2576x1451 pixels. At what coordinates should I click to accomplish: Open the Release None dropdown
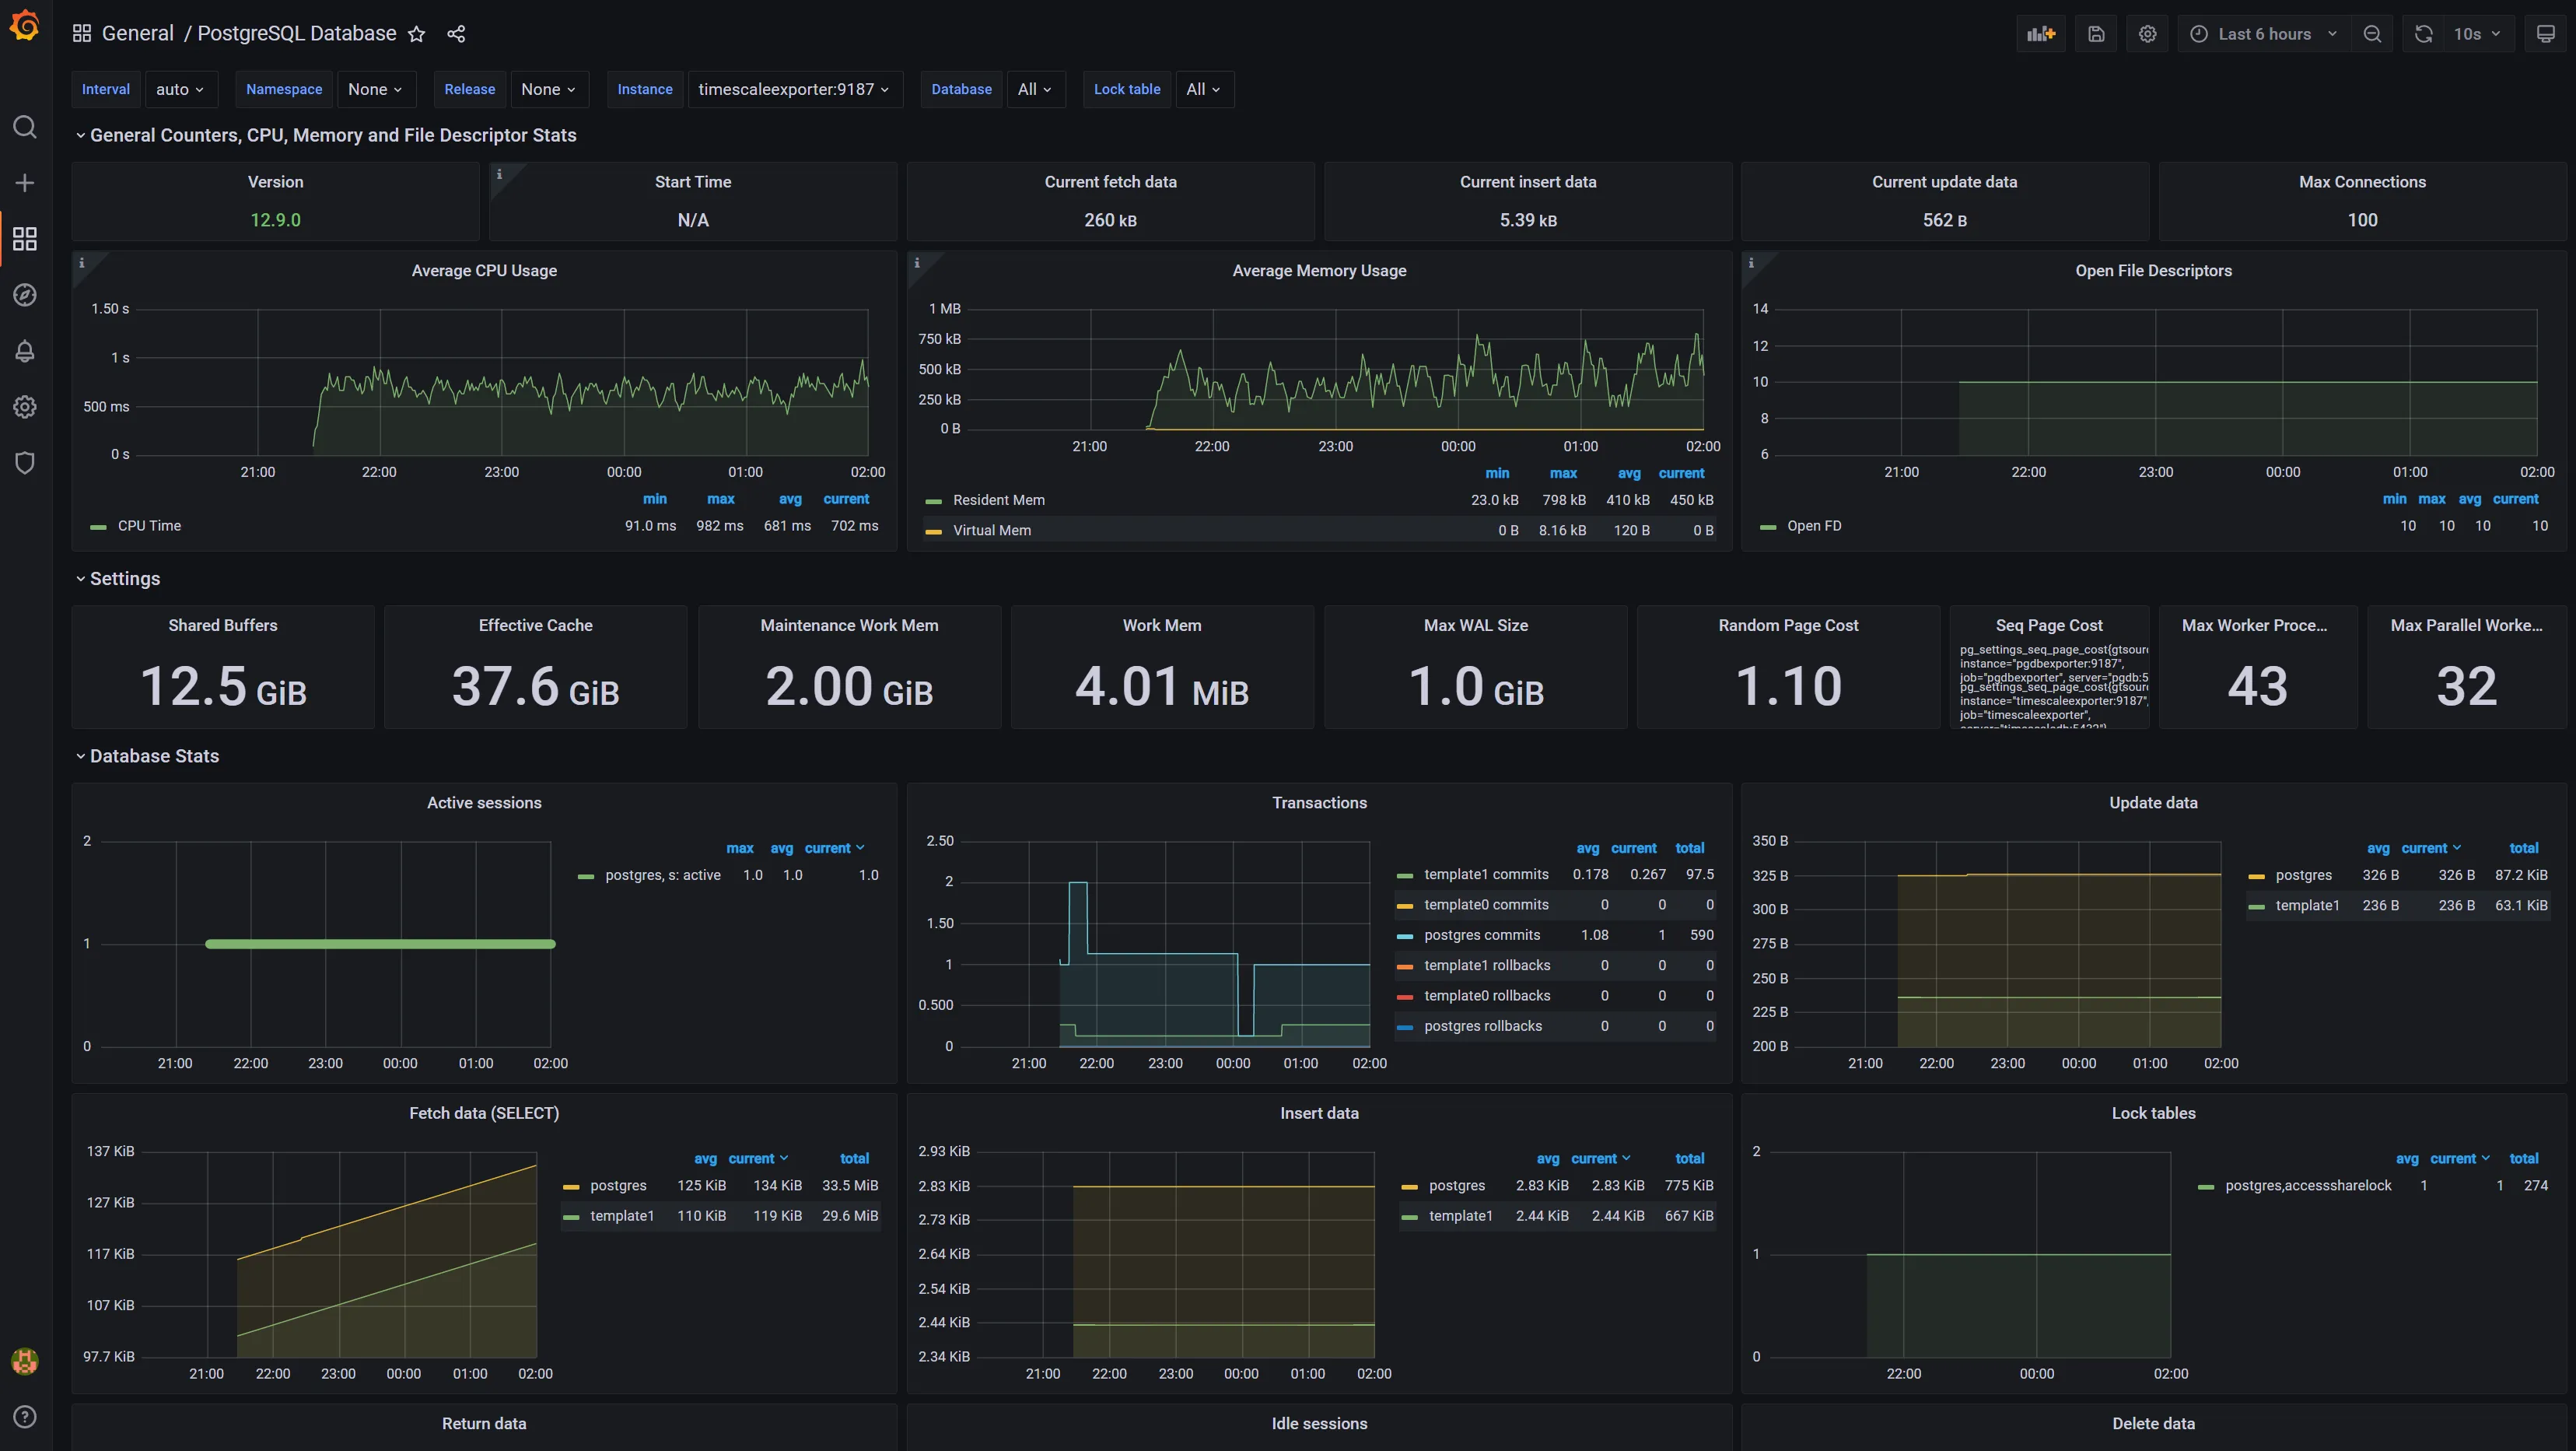tap(548, 89)
